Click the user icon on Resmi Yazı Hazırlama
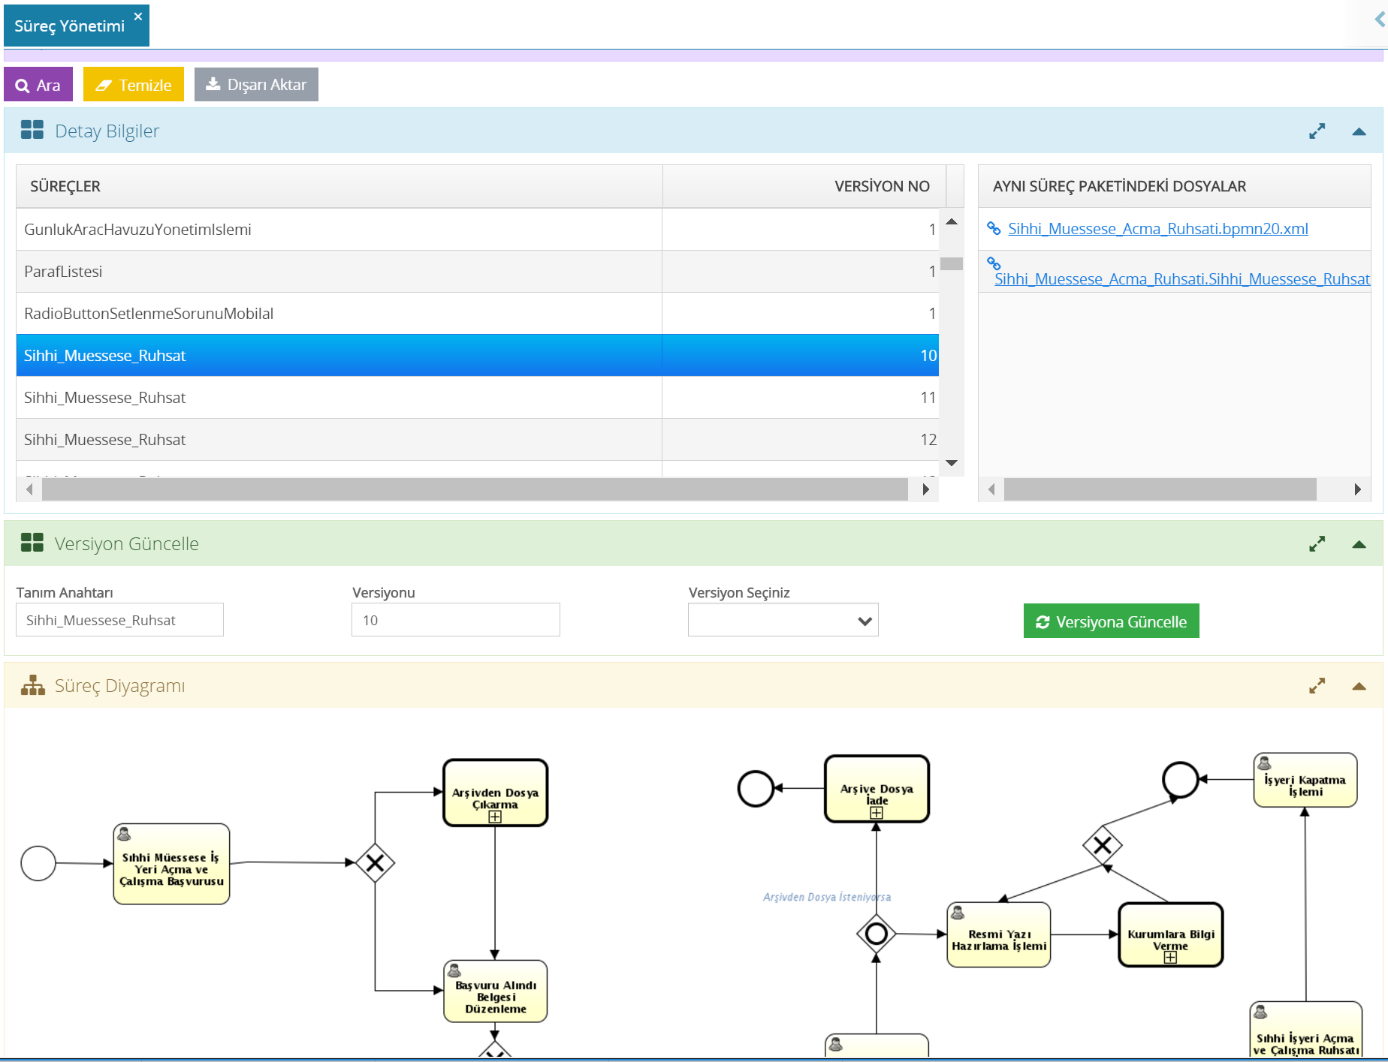Viewport: 1388px width, 1062px height. click(957, 912)
